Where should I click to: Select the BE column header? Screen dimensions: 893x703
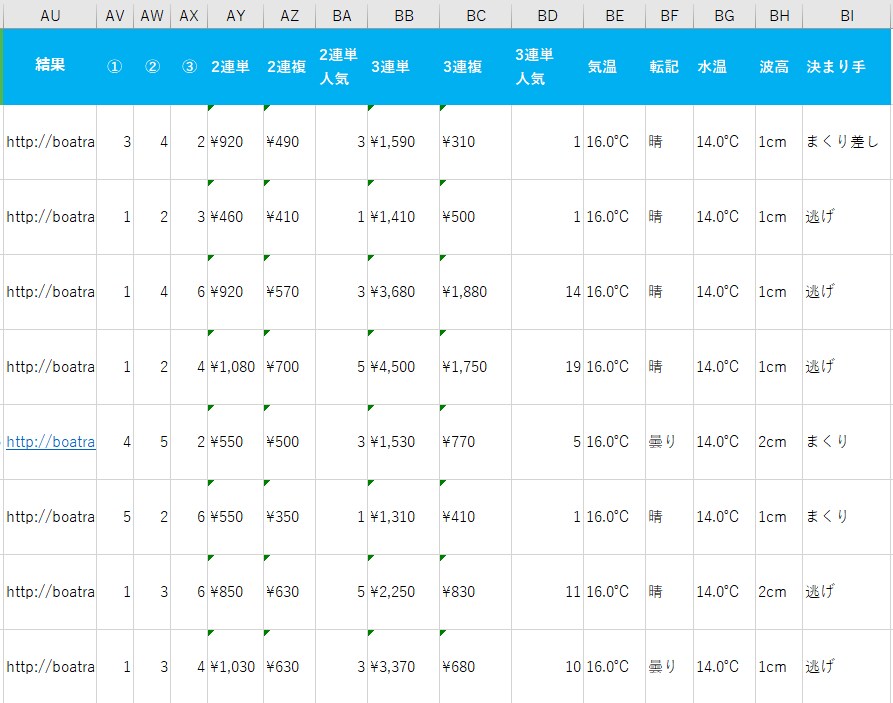tap(615, 15)
